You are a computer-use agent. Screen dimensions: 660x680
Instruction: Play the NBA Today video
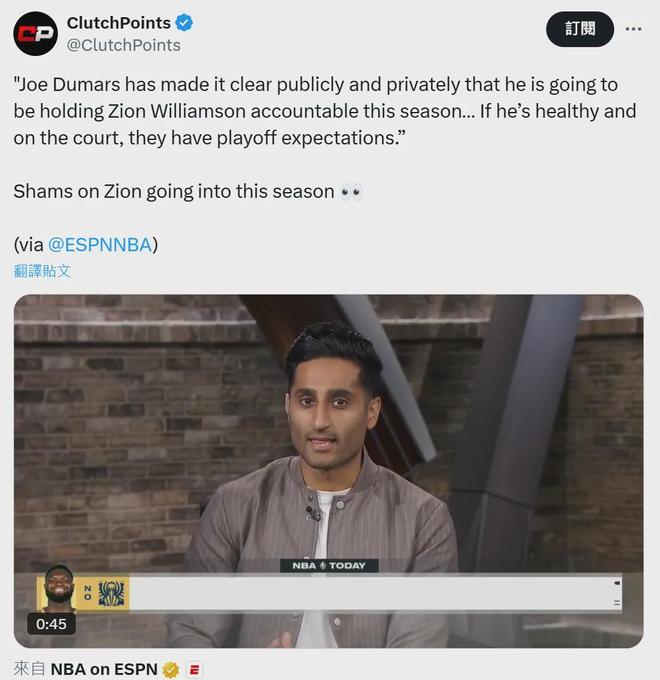(329, 471)
